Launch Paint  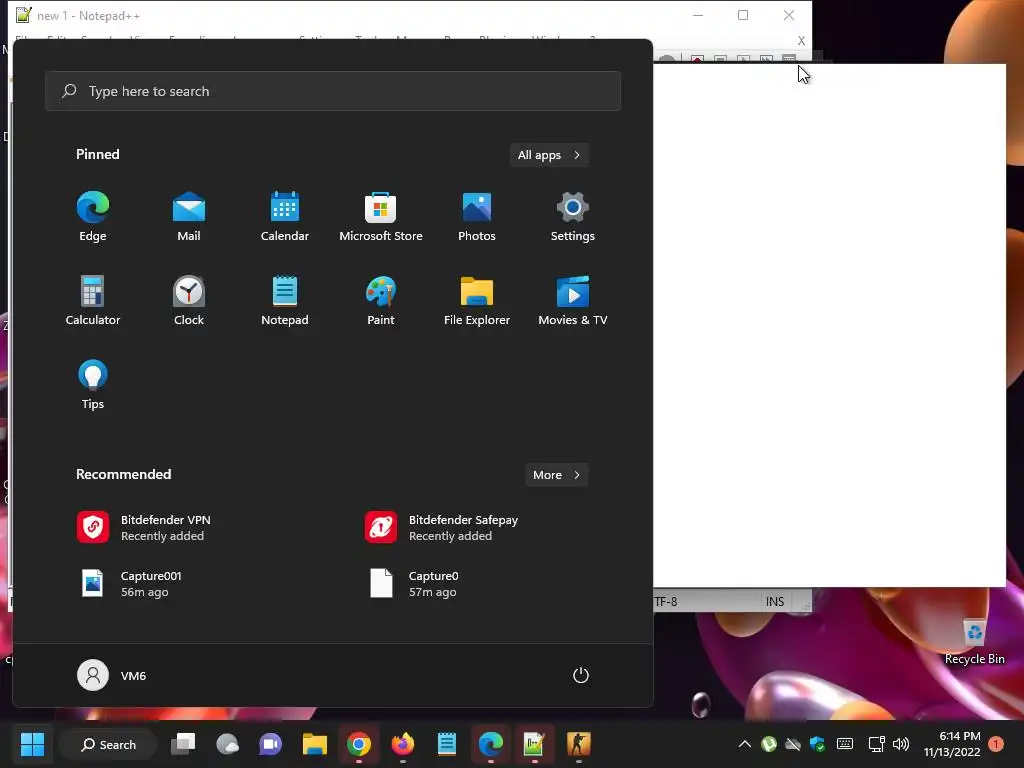[381, 300]
